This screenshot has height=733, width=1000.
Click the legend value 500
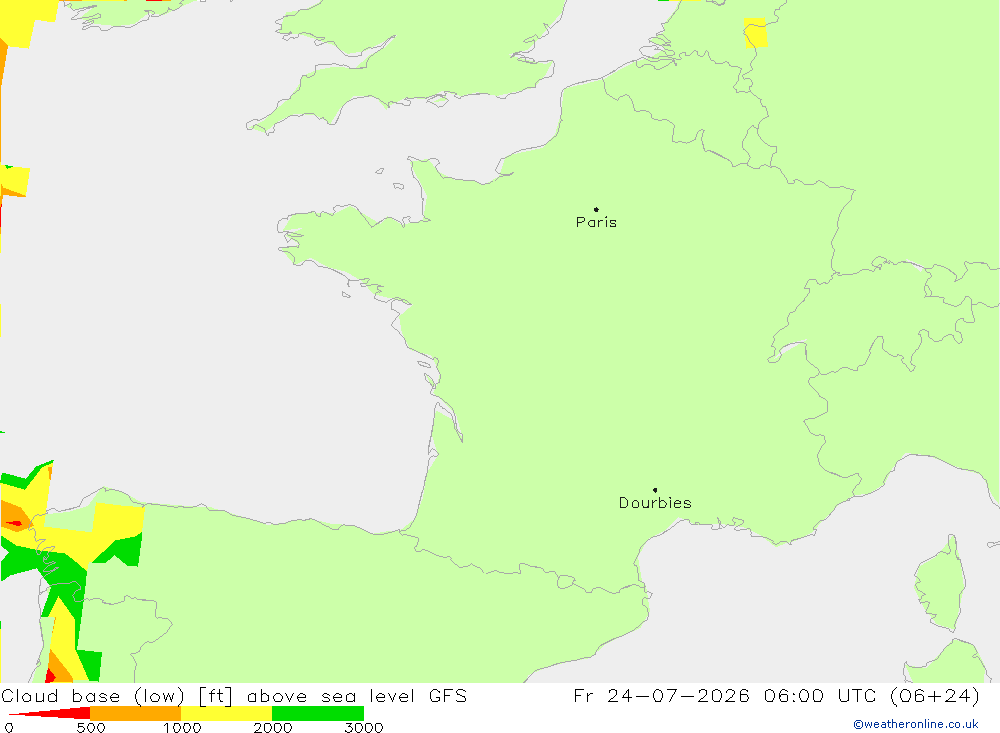tap(91, 727)
